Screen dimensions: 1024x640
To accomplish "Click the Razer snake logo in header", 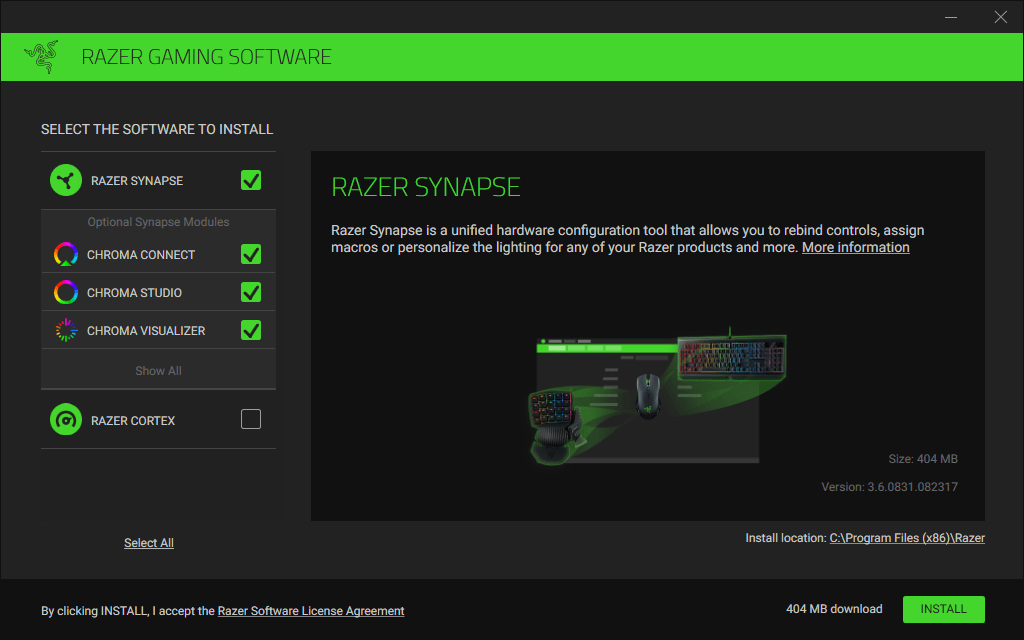I will click(x=41, y=57).
